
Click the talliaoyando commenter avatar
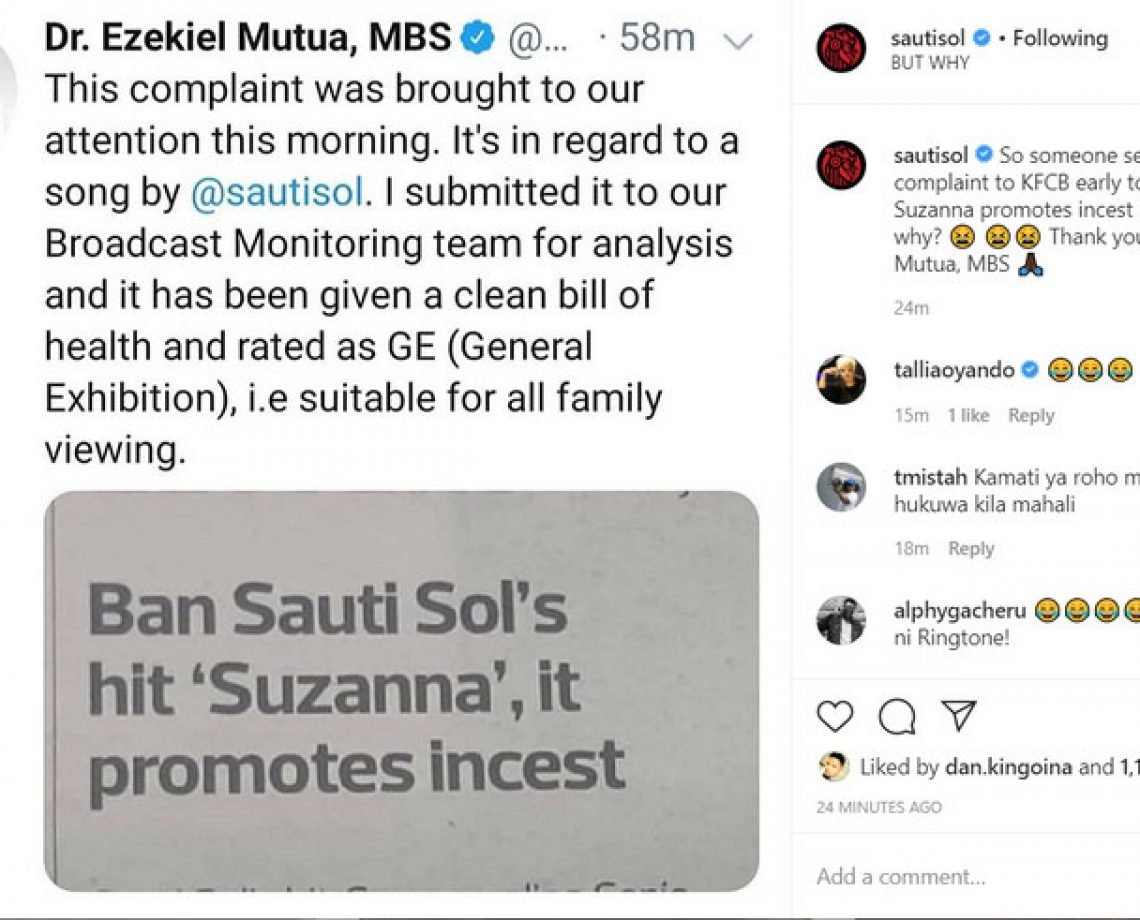point(840,380)
